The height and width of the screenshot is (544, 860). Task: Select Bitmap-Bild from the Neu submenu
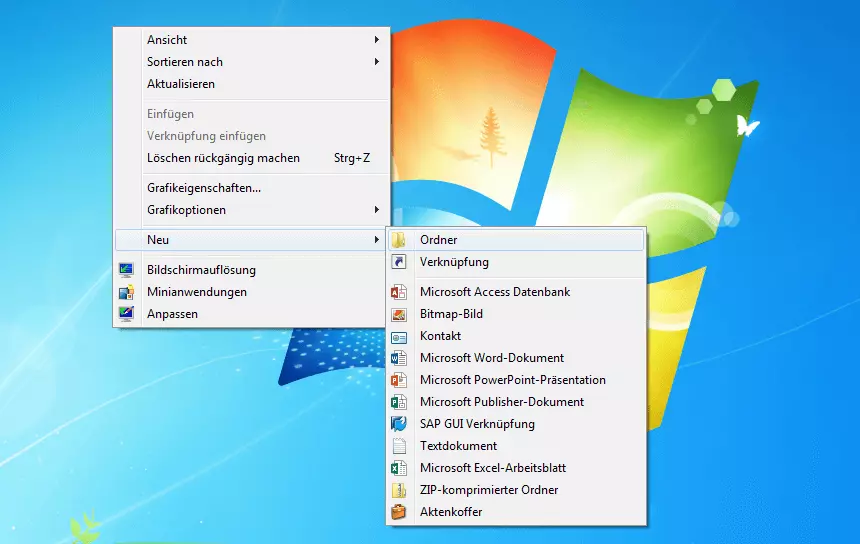pyautogui.click(x=516, y=314)
